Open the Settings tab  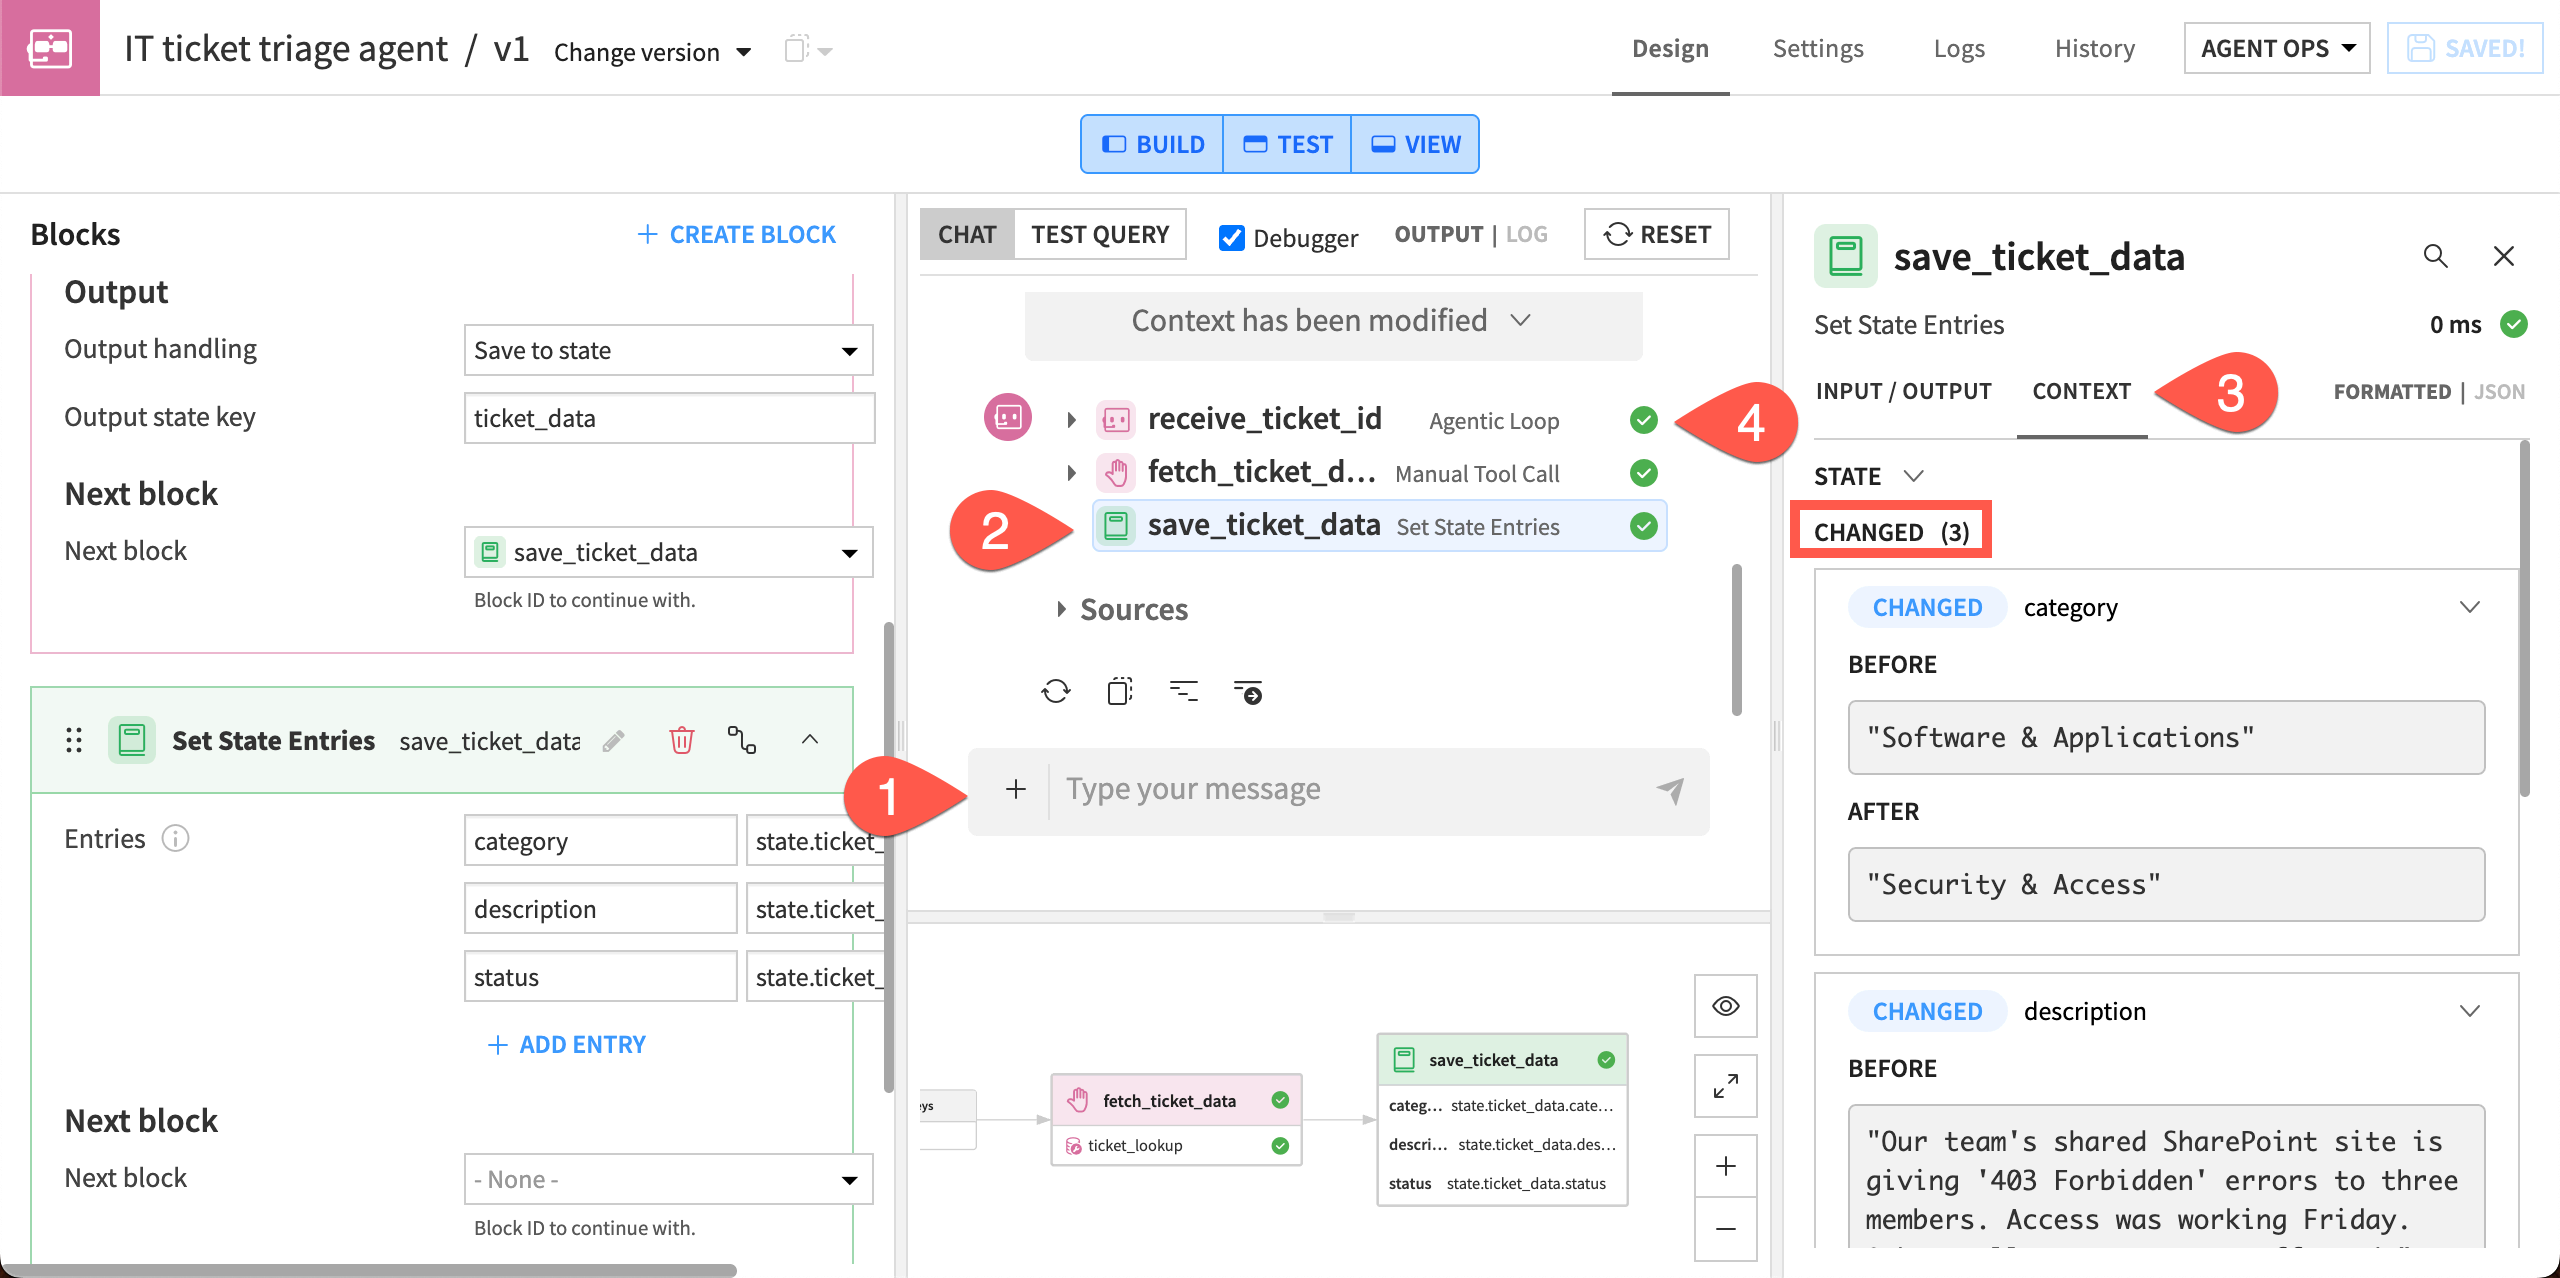1818,48
